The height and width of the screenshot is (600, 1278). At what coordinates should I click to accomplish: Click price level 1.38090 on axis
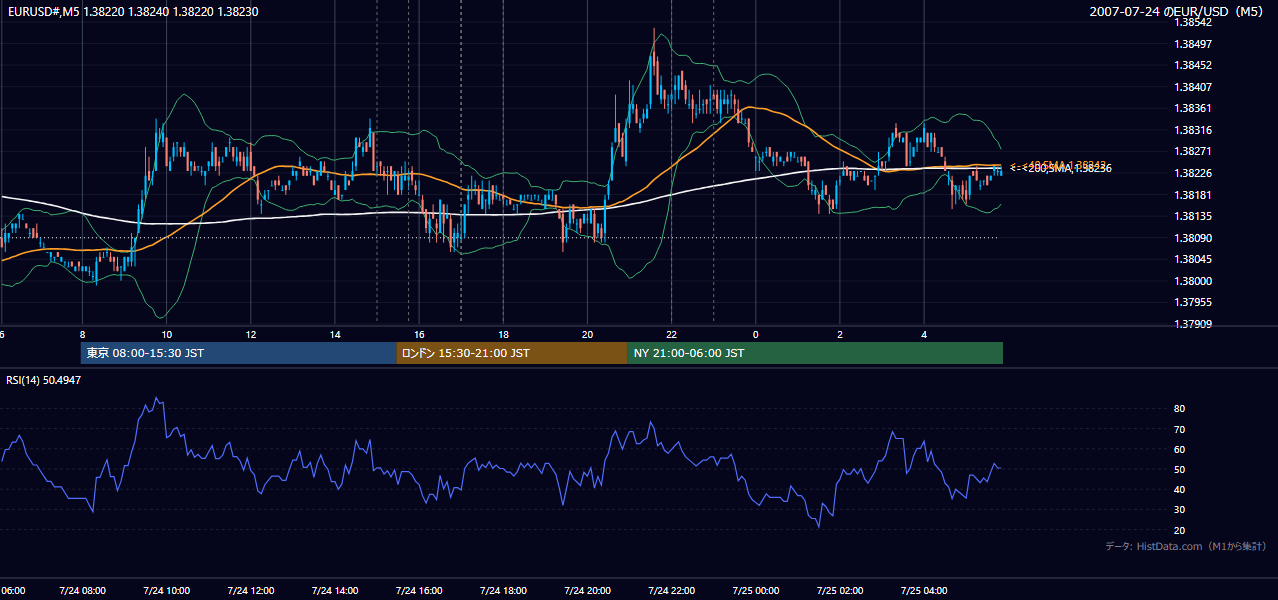pyautogui.click(x=1195, y=238)
